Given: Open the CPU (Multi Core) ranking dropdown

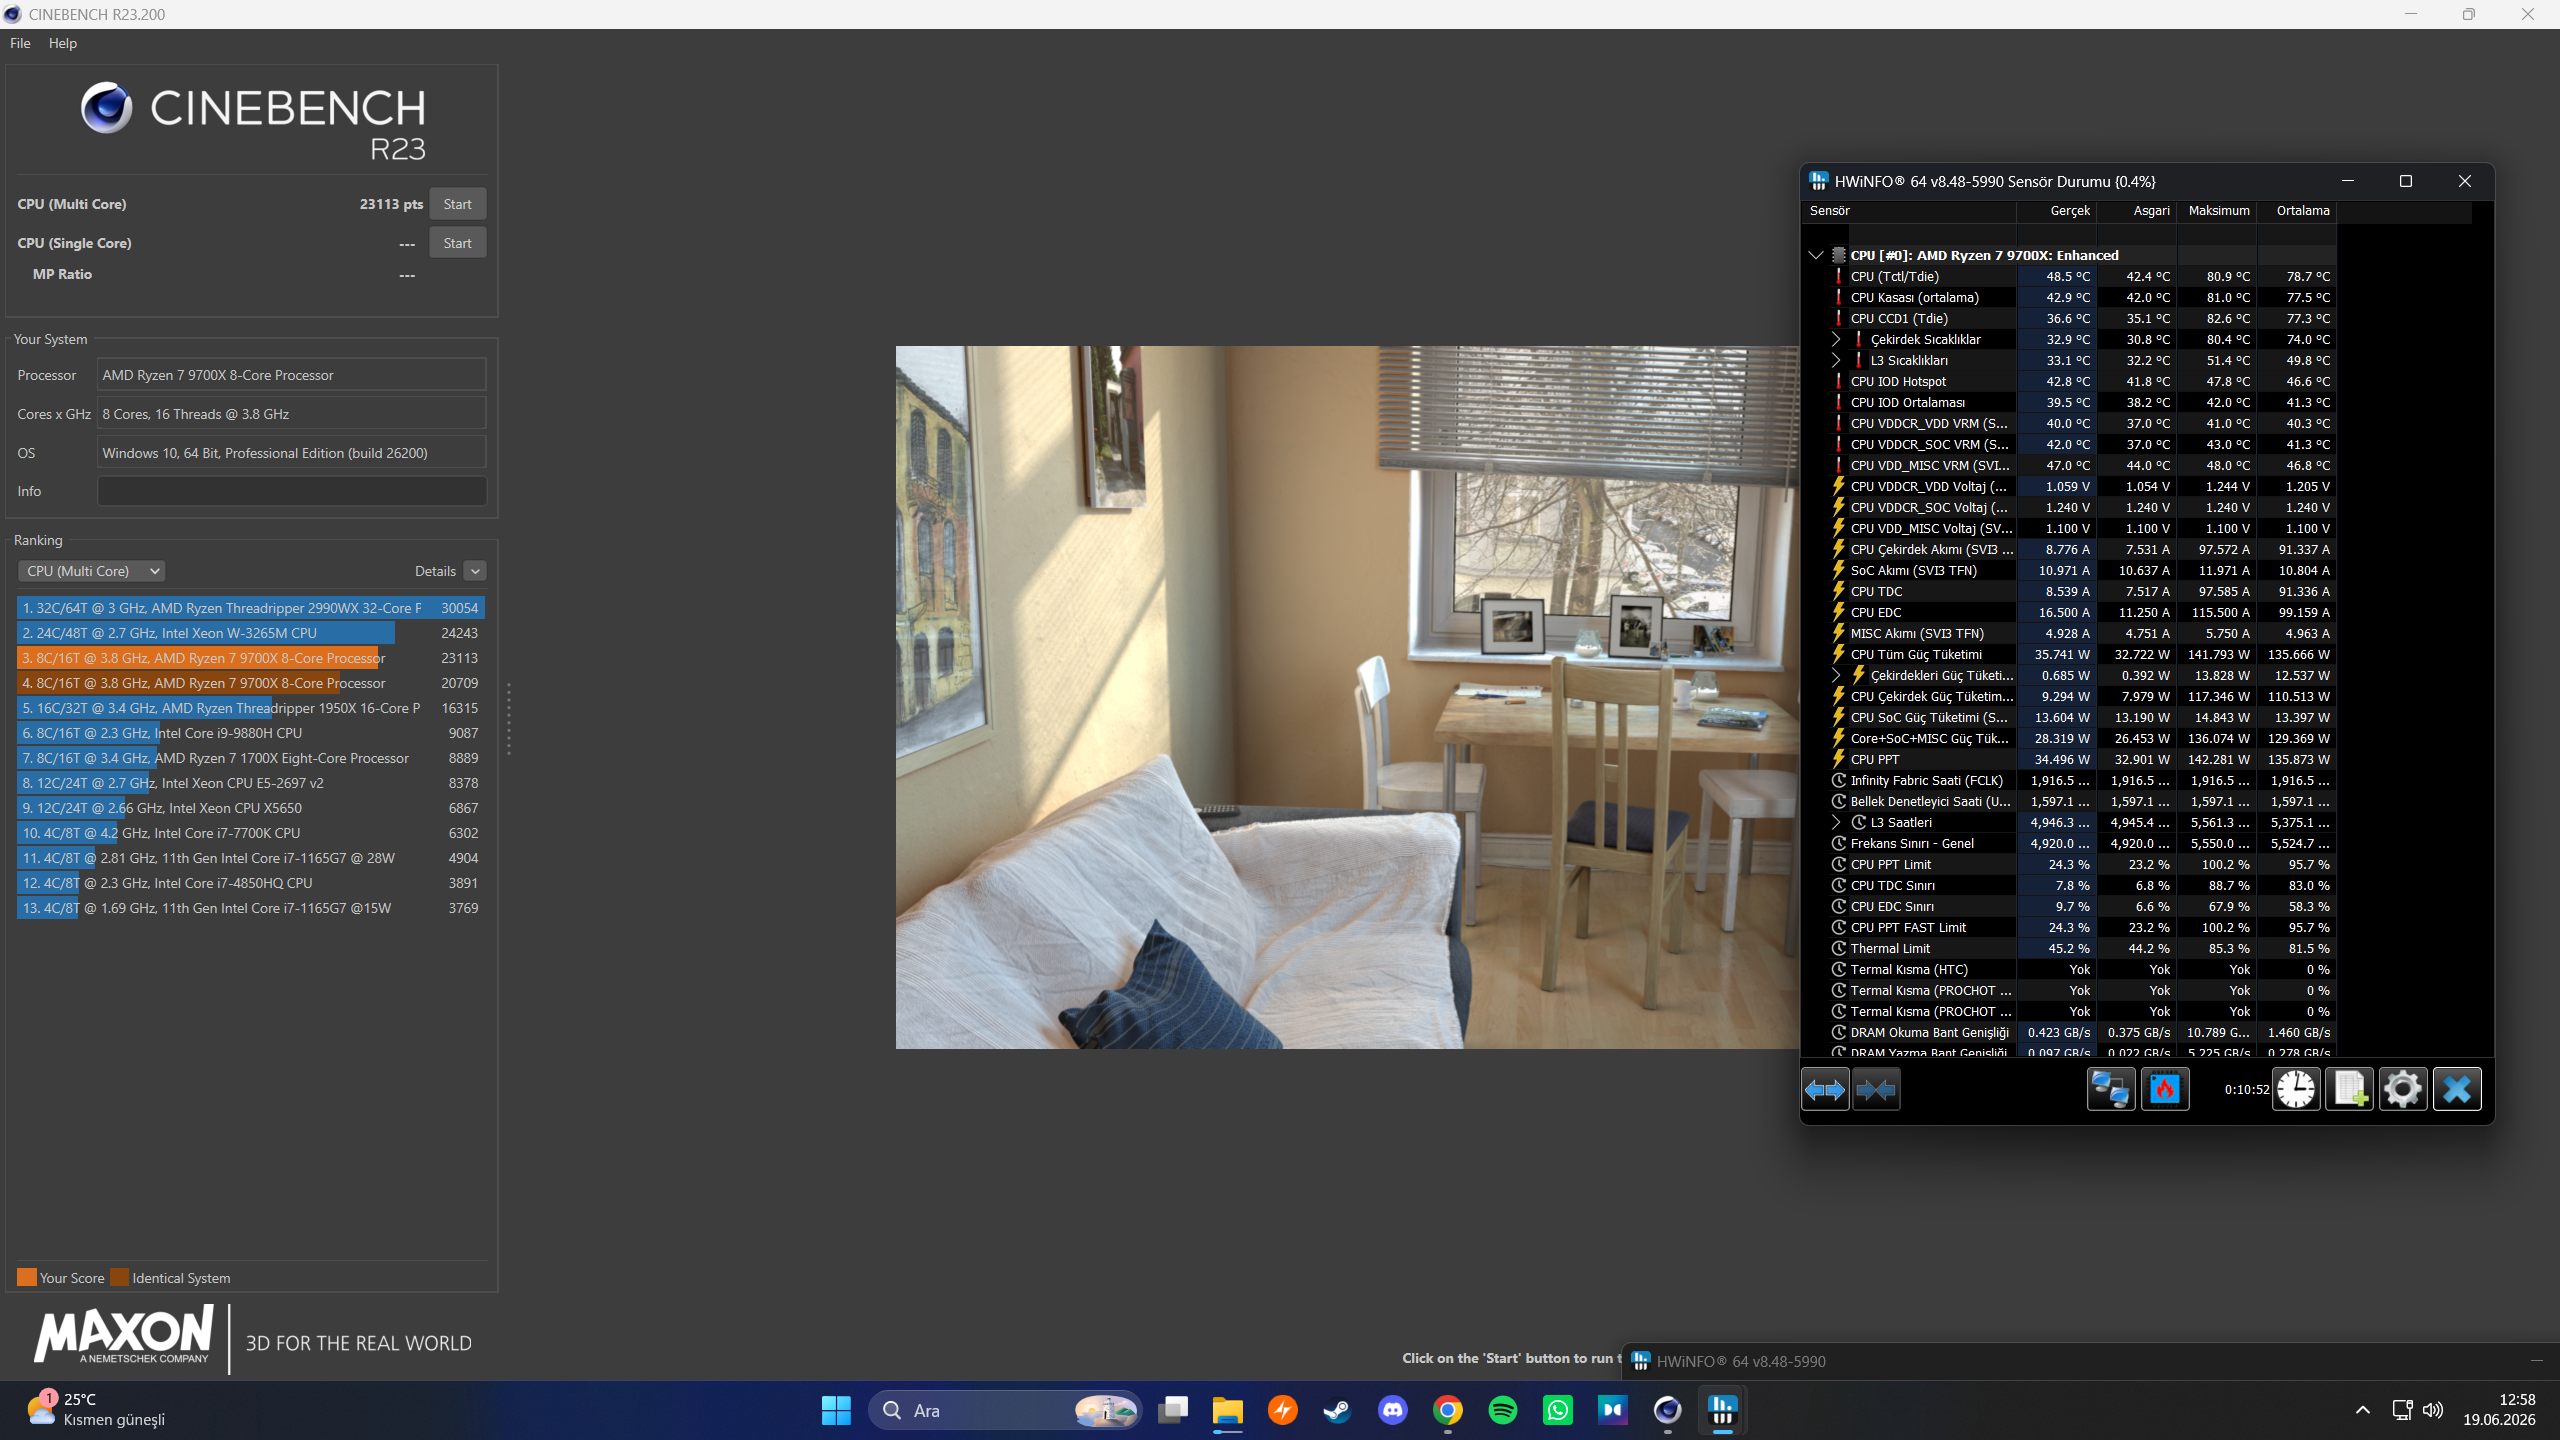Looking at the screenshot, I should [91, 571].
